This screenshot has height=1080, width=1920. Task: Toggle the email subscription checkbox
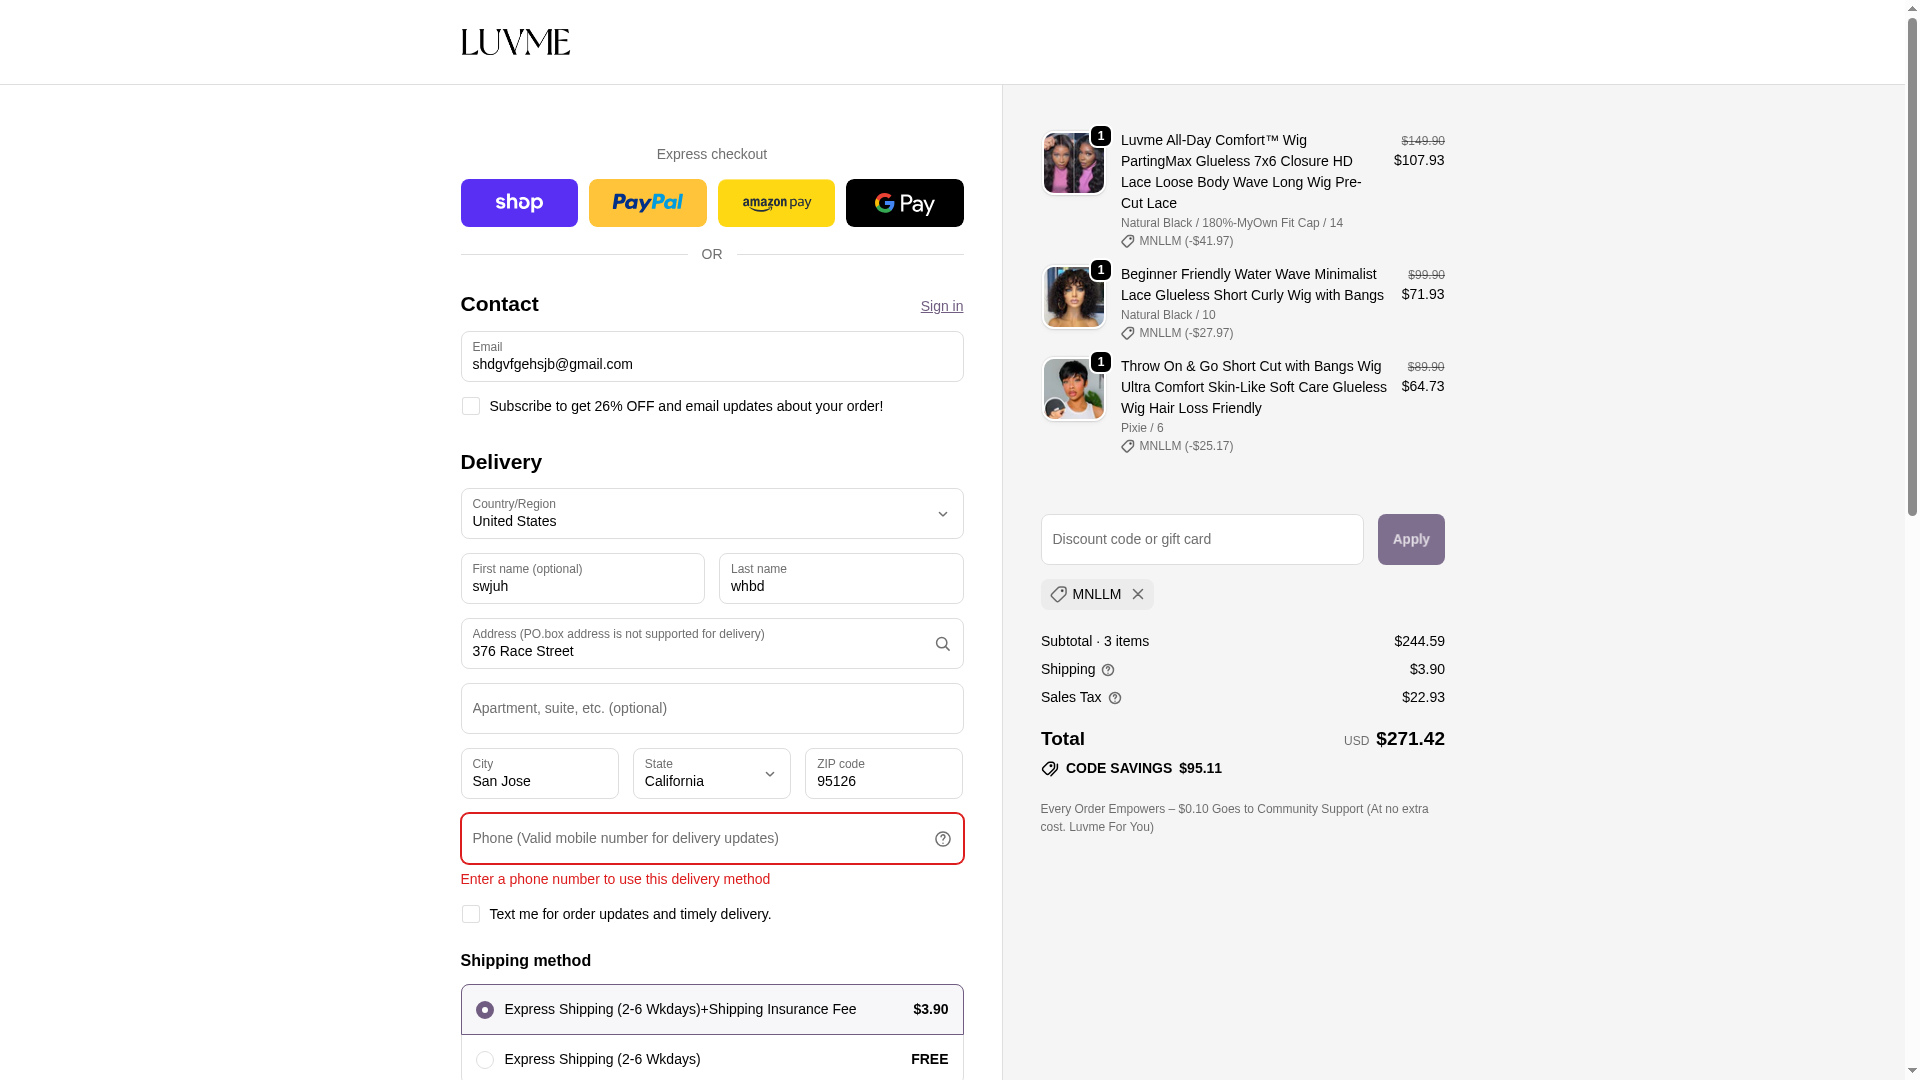(x=471, y=406)
